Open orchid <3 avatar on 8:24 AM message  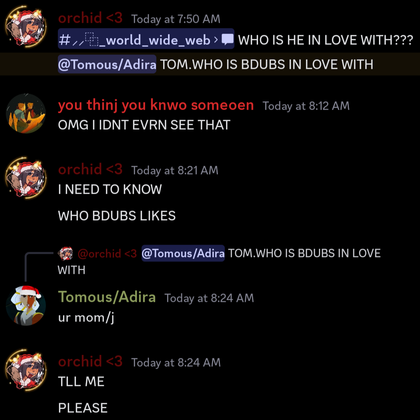26,370
